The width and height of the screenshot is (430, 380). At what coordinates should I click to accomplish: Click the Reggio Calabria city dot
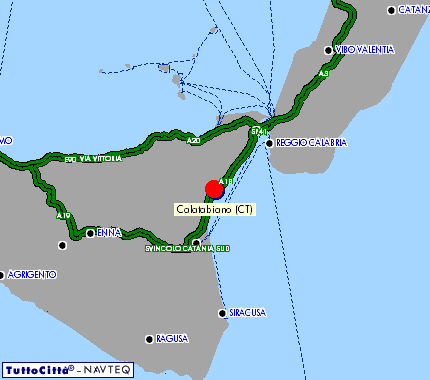click(x=269, y=143)
